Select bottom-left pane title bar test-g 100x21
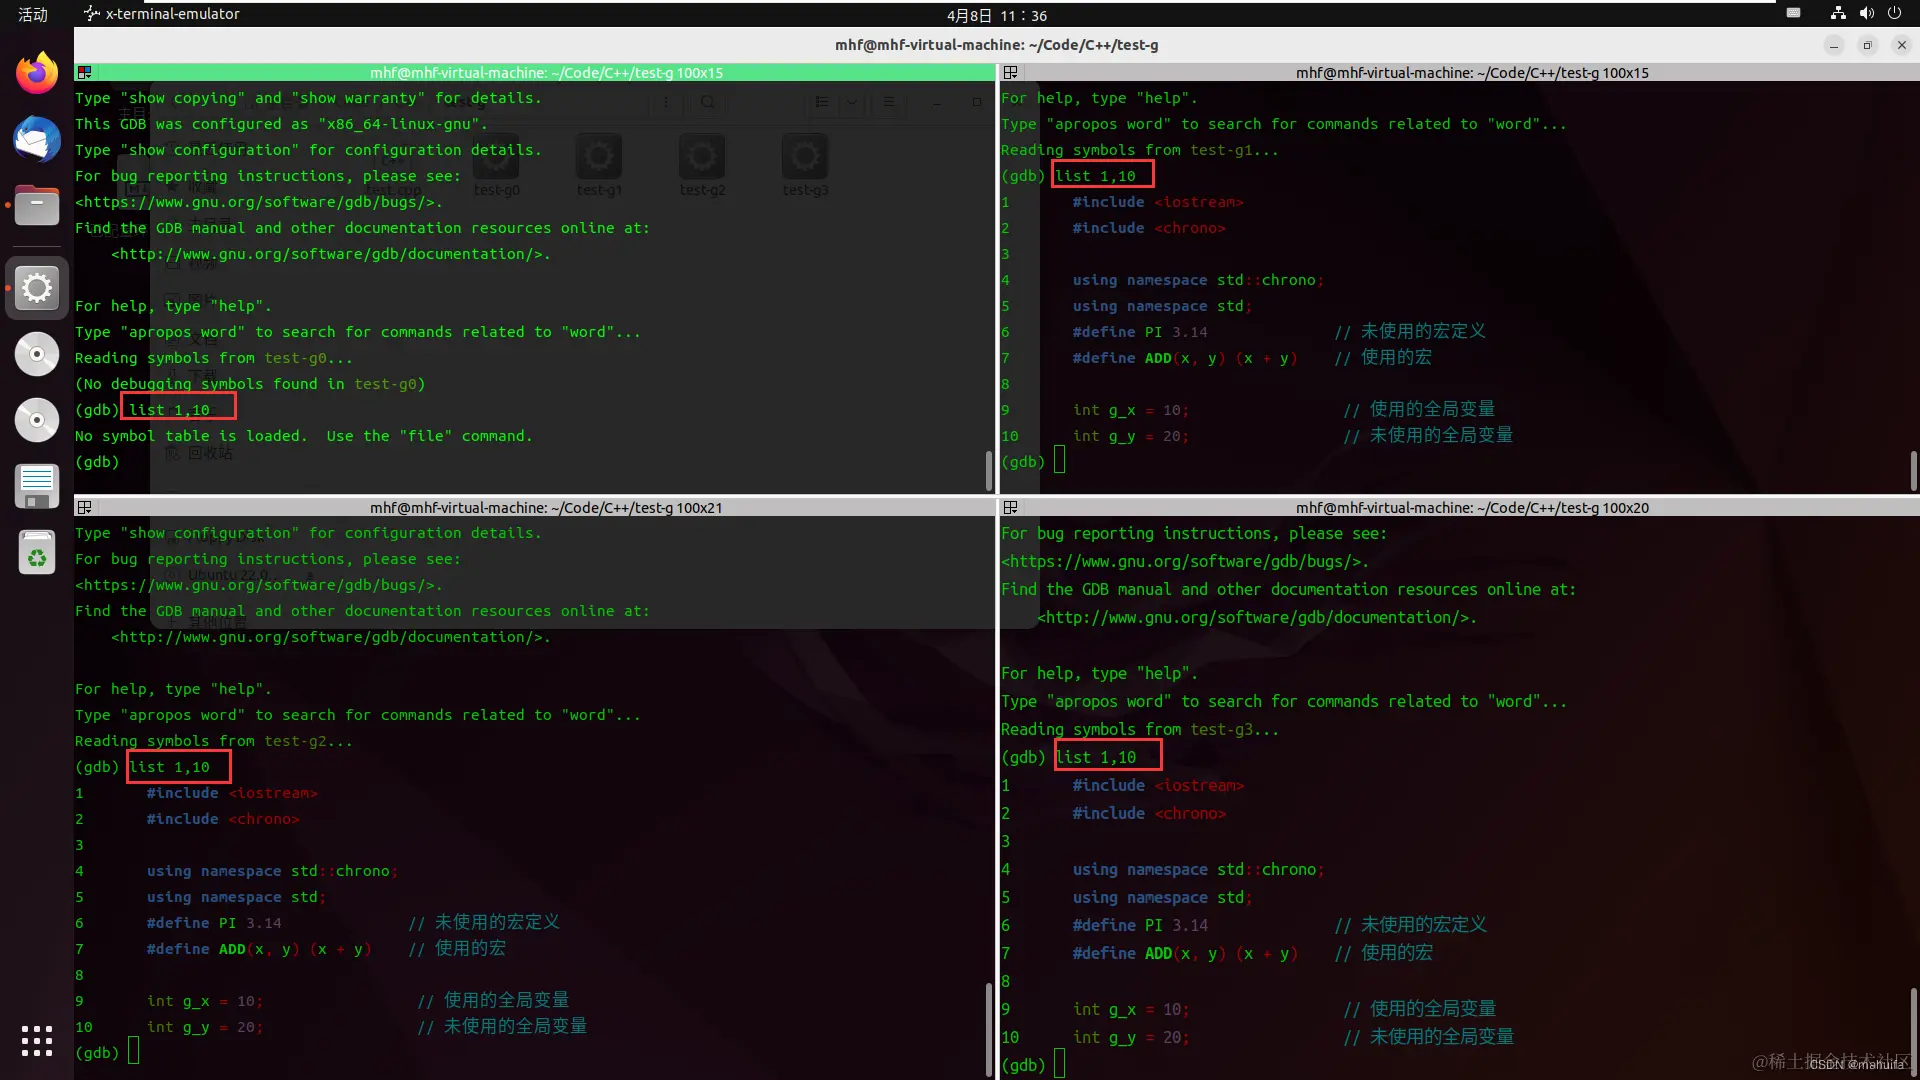1920x1080 pixels. coord(546,508)
